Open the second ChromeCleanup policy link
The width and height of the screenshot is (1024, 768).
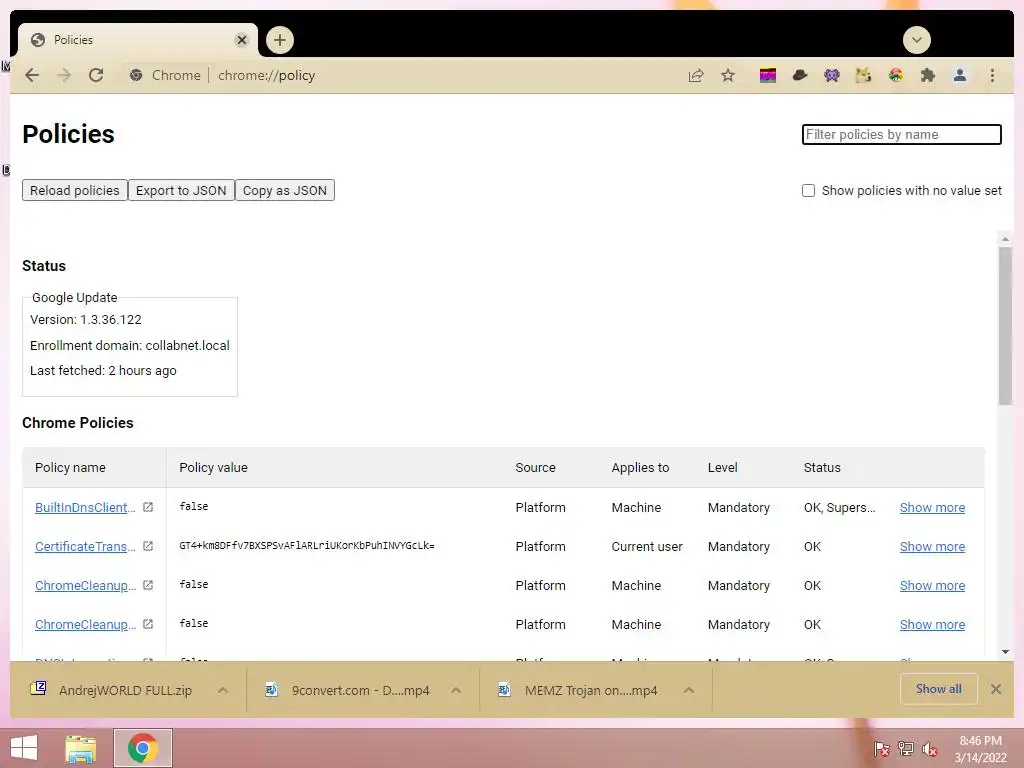click(85, 624)
